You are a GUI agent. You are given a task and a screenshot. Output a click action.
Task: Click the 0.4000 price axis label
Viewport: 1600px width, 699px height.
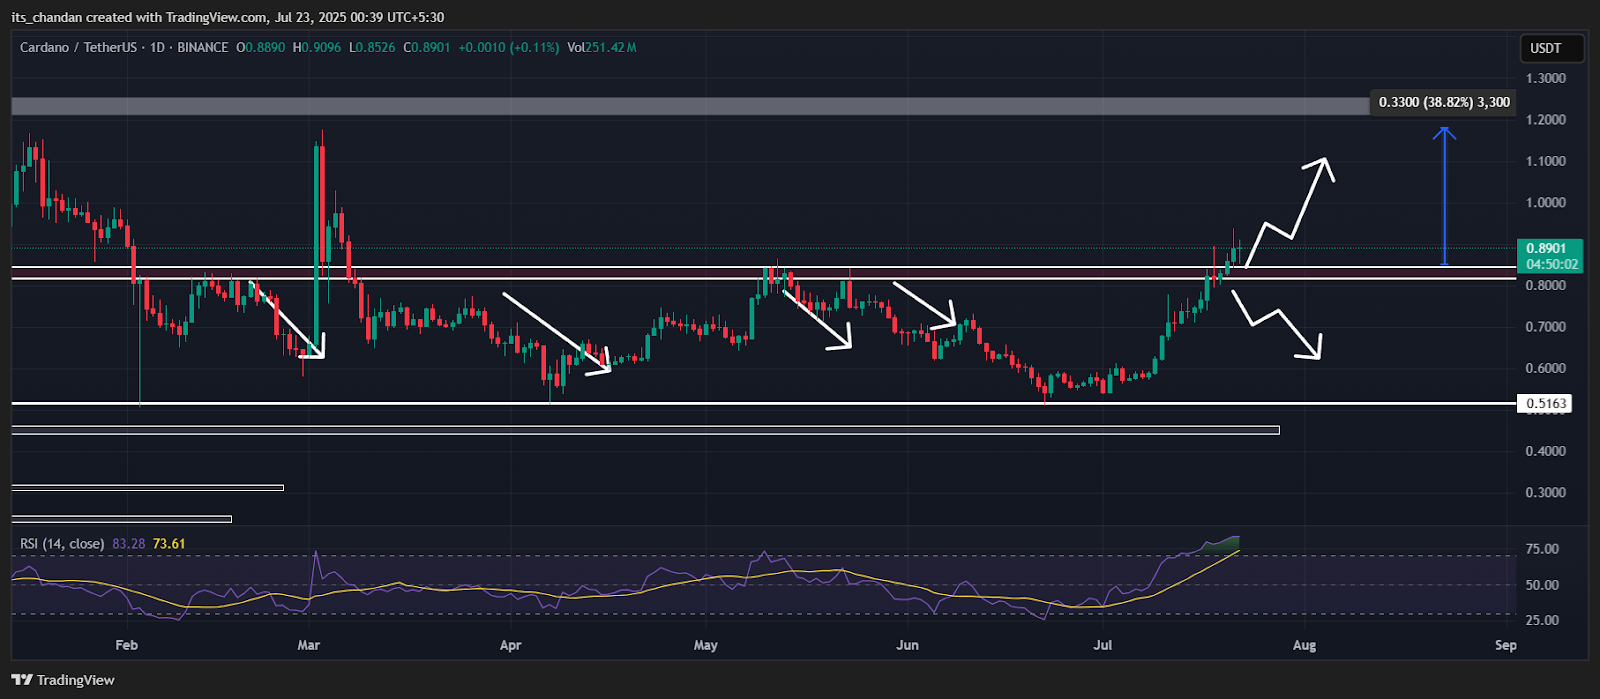pos(1546,451)
